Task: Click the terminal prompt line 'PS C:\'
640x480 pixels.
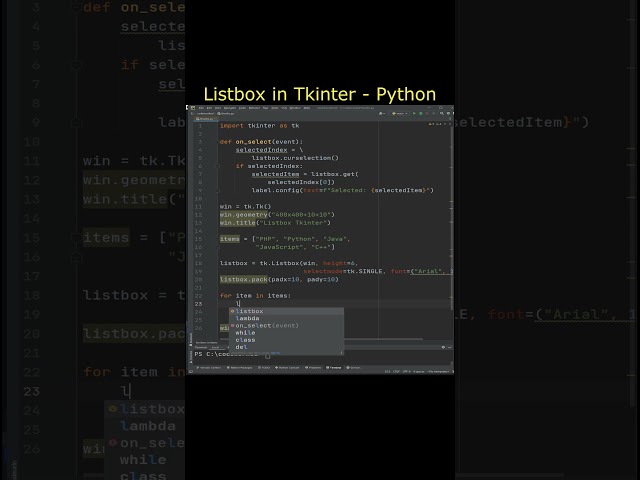Action: [227, 354]
